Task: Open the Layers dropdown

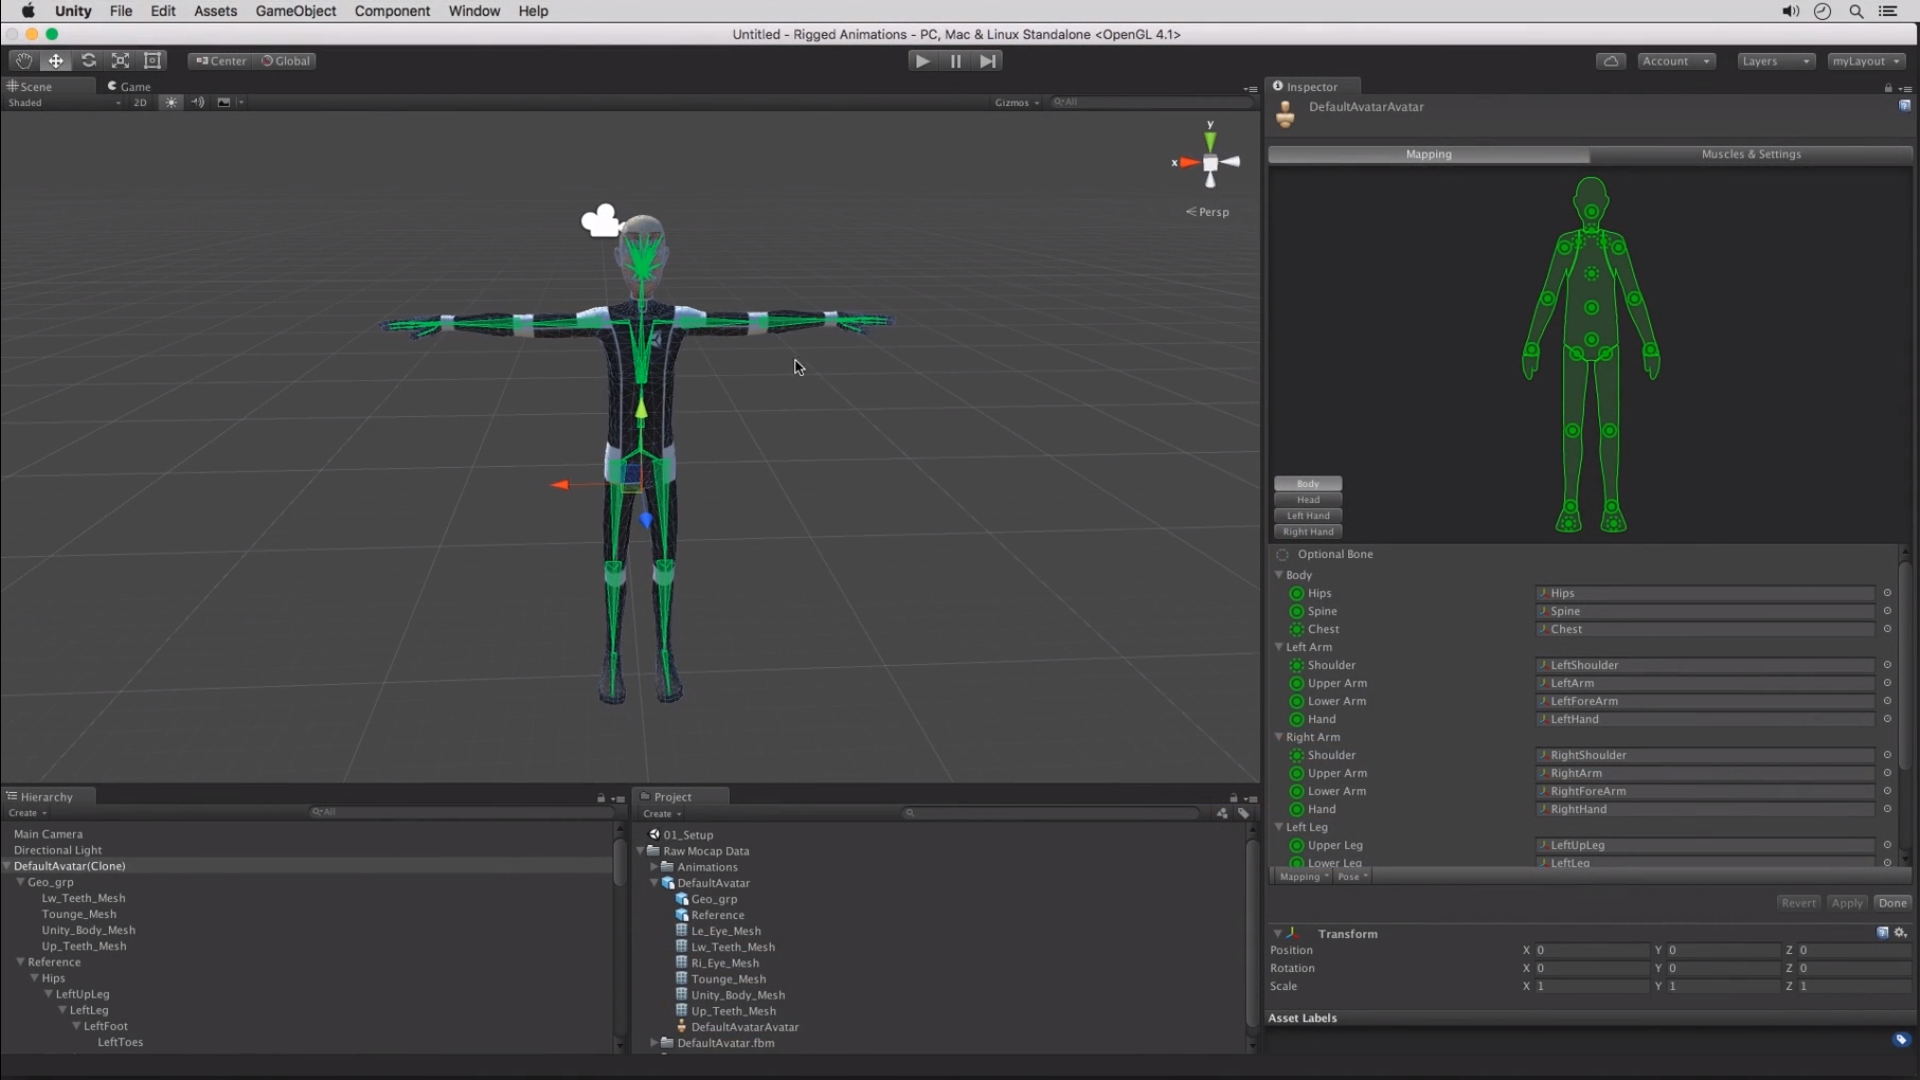Action: click(1775, 61)
